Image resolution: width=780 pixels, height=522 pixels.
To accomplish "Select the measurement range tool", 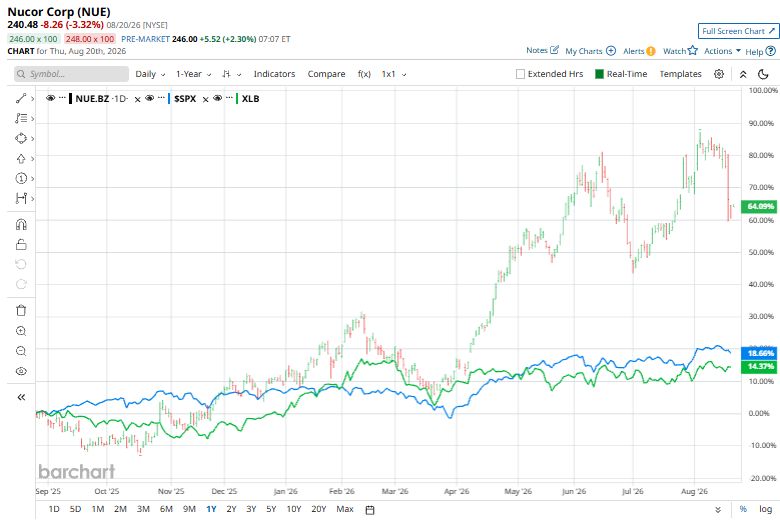I will coord(21,199).
